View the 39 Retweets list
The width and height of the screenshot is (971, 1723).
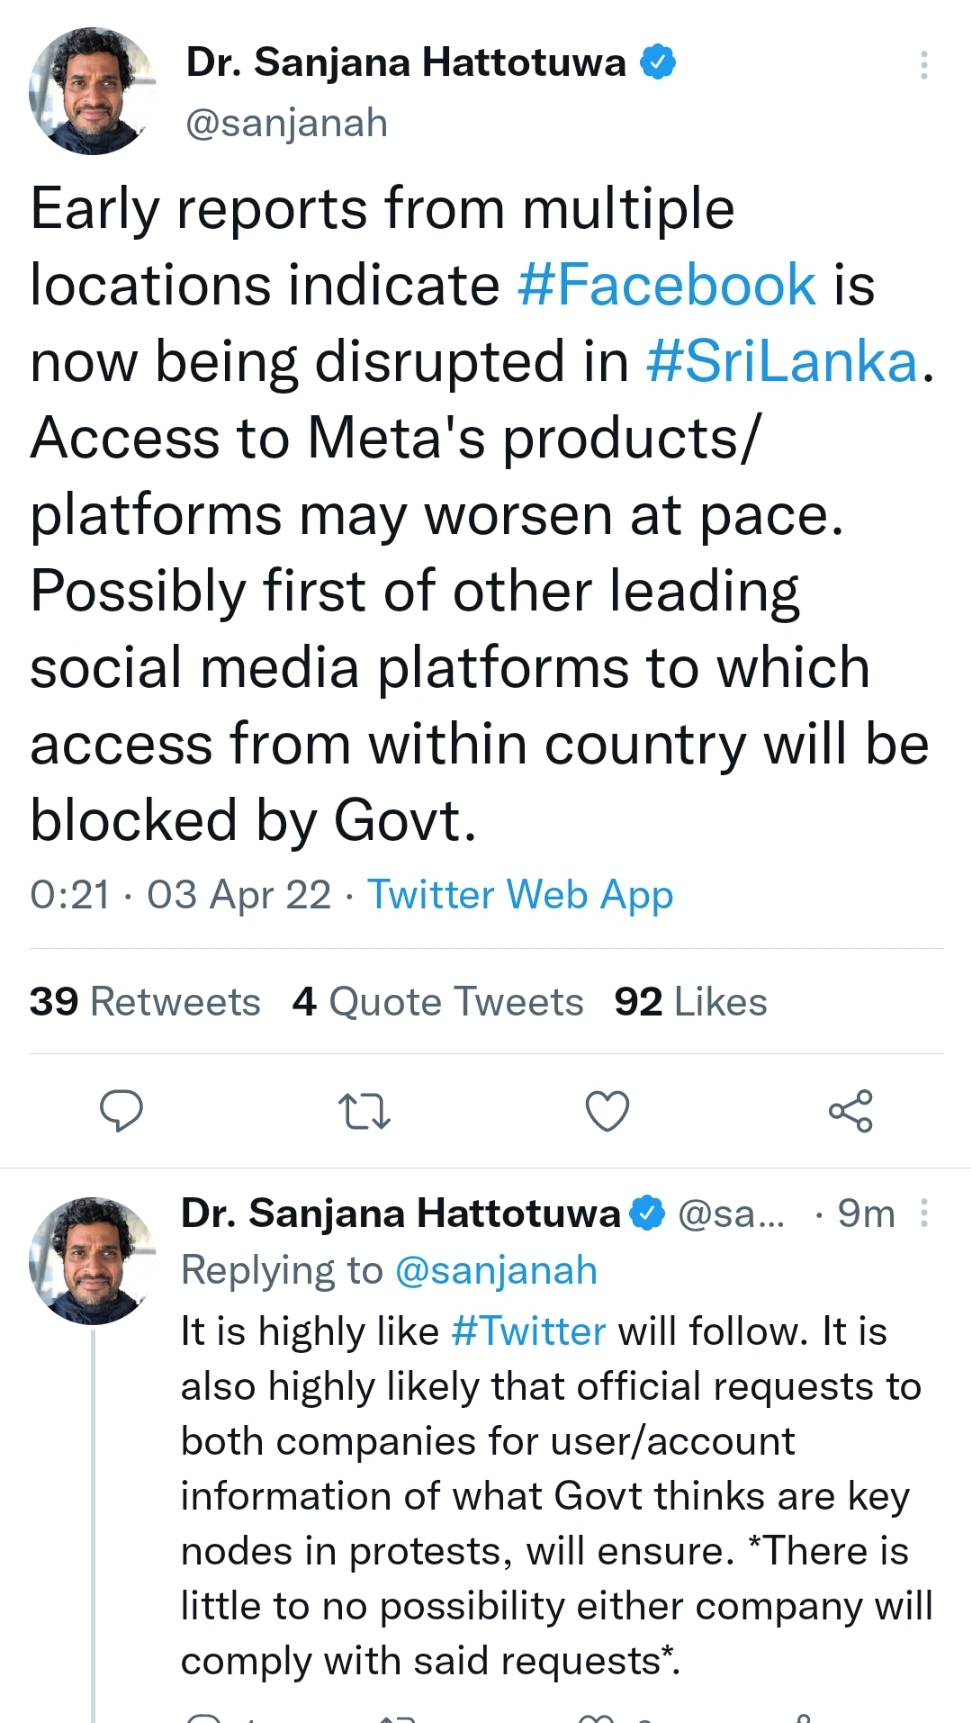click(x=145, y=1001)
